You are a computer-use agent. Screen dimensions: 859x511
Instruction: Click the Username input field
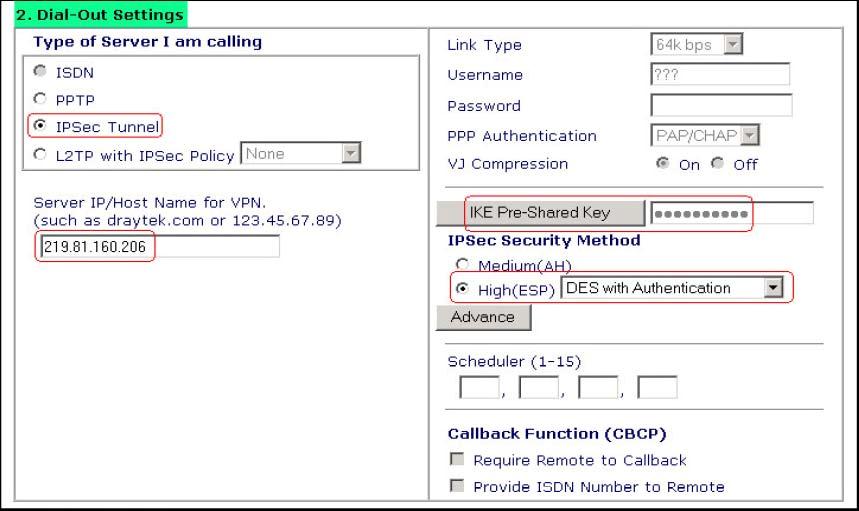point(719,74)
